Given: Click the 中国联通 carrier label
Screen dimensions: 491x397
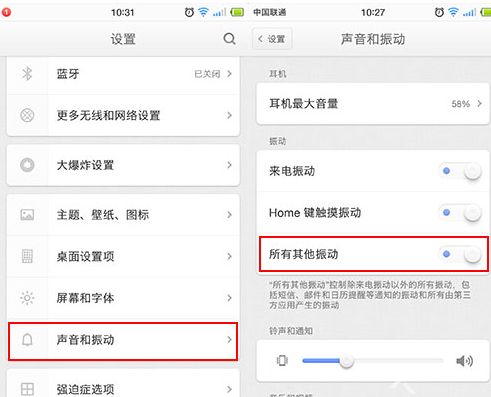Looking at the screenshot, I should [269, 12].
